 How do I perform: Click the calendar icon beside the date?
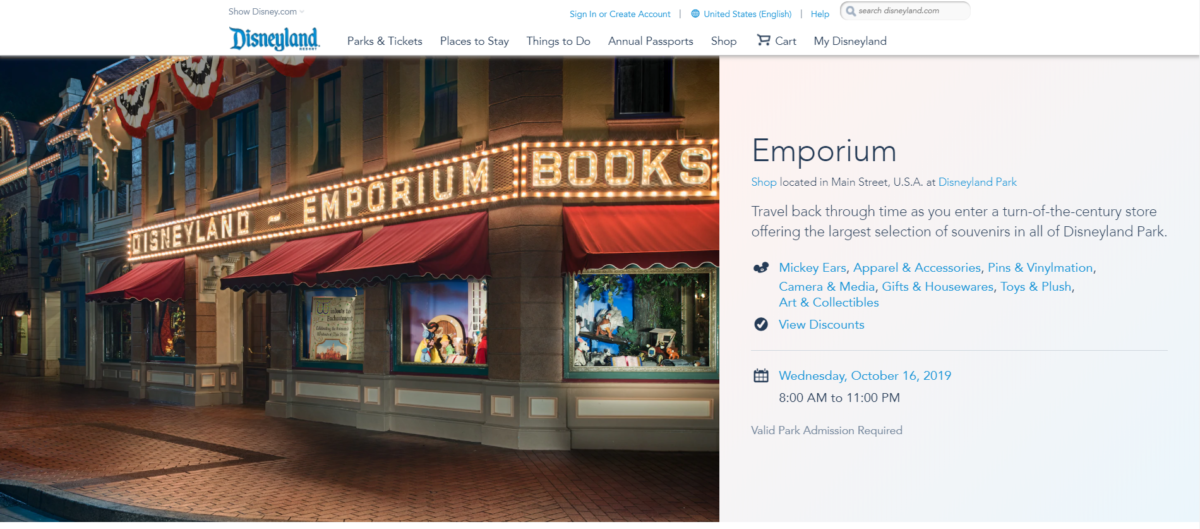[761, 376]
